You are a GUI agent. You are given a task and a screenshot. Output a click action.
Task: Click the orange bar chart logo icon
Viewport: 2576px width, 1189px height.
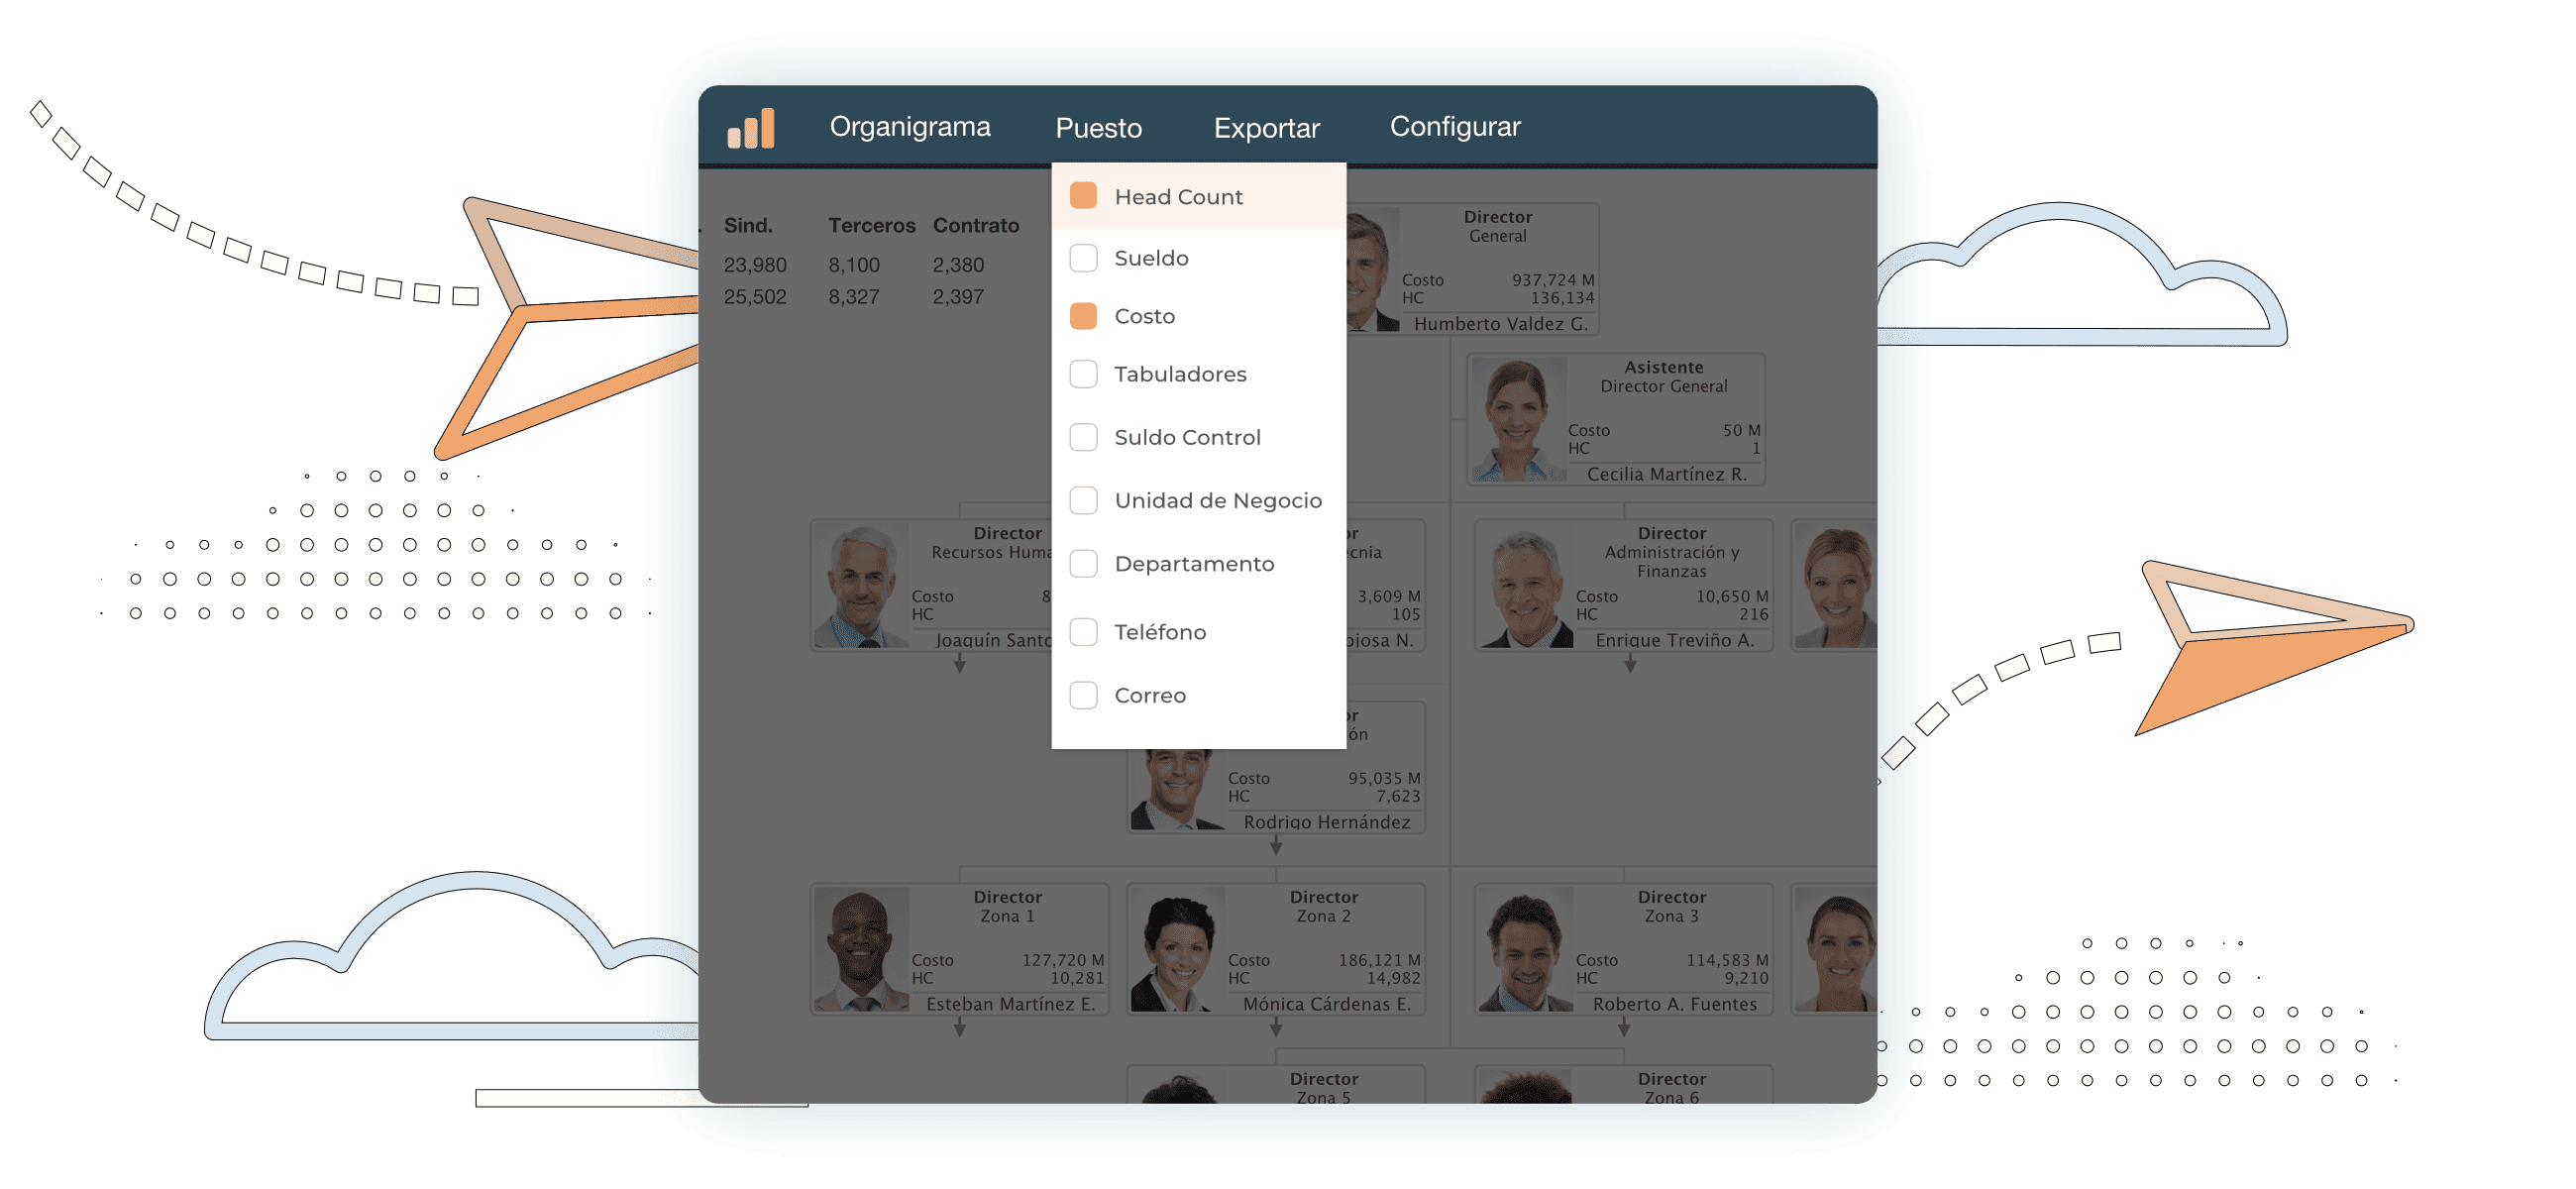[751, 128]
